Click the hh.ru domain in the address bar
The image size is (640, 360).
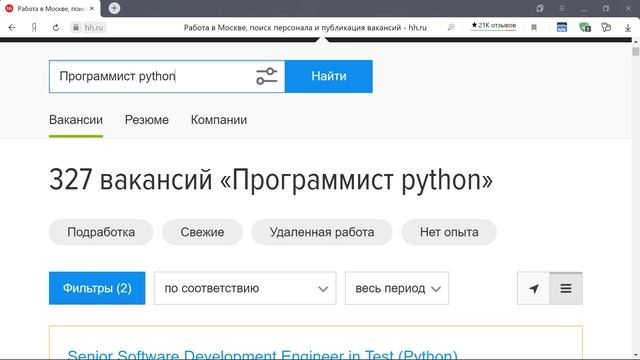point(94,27)
